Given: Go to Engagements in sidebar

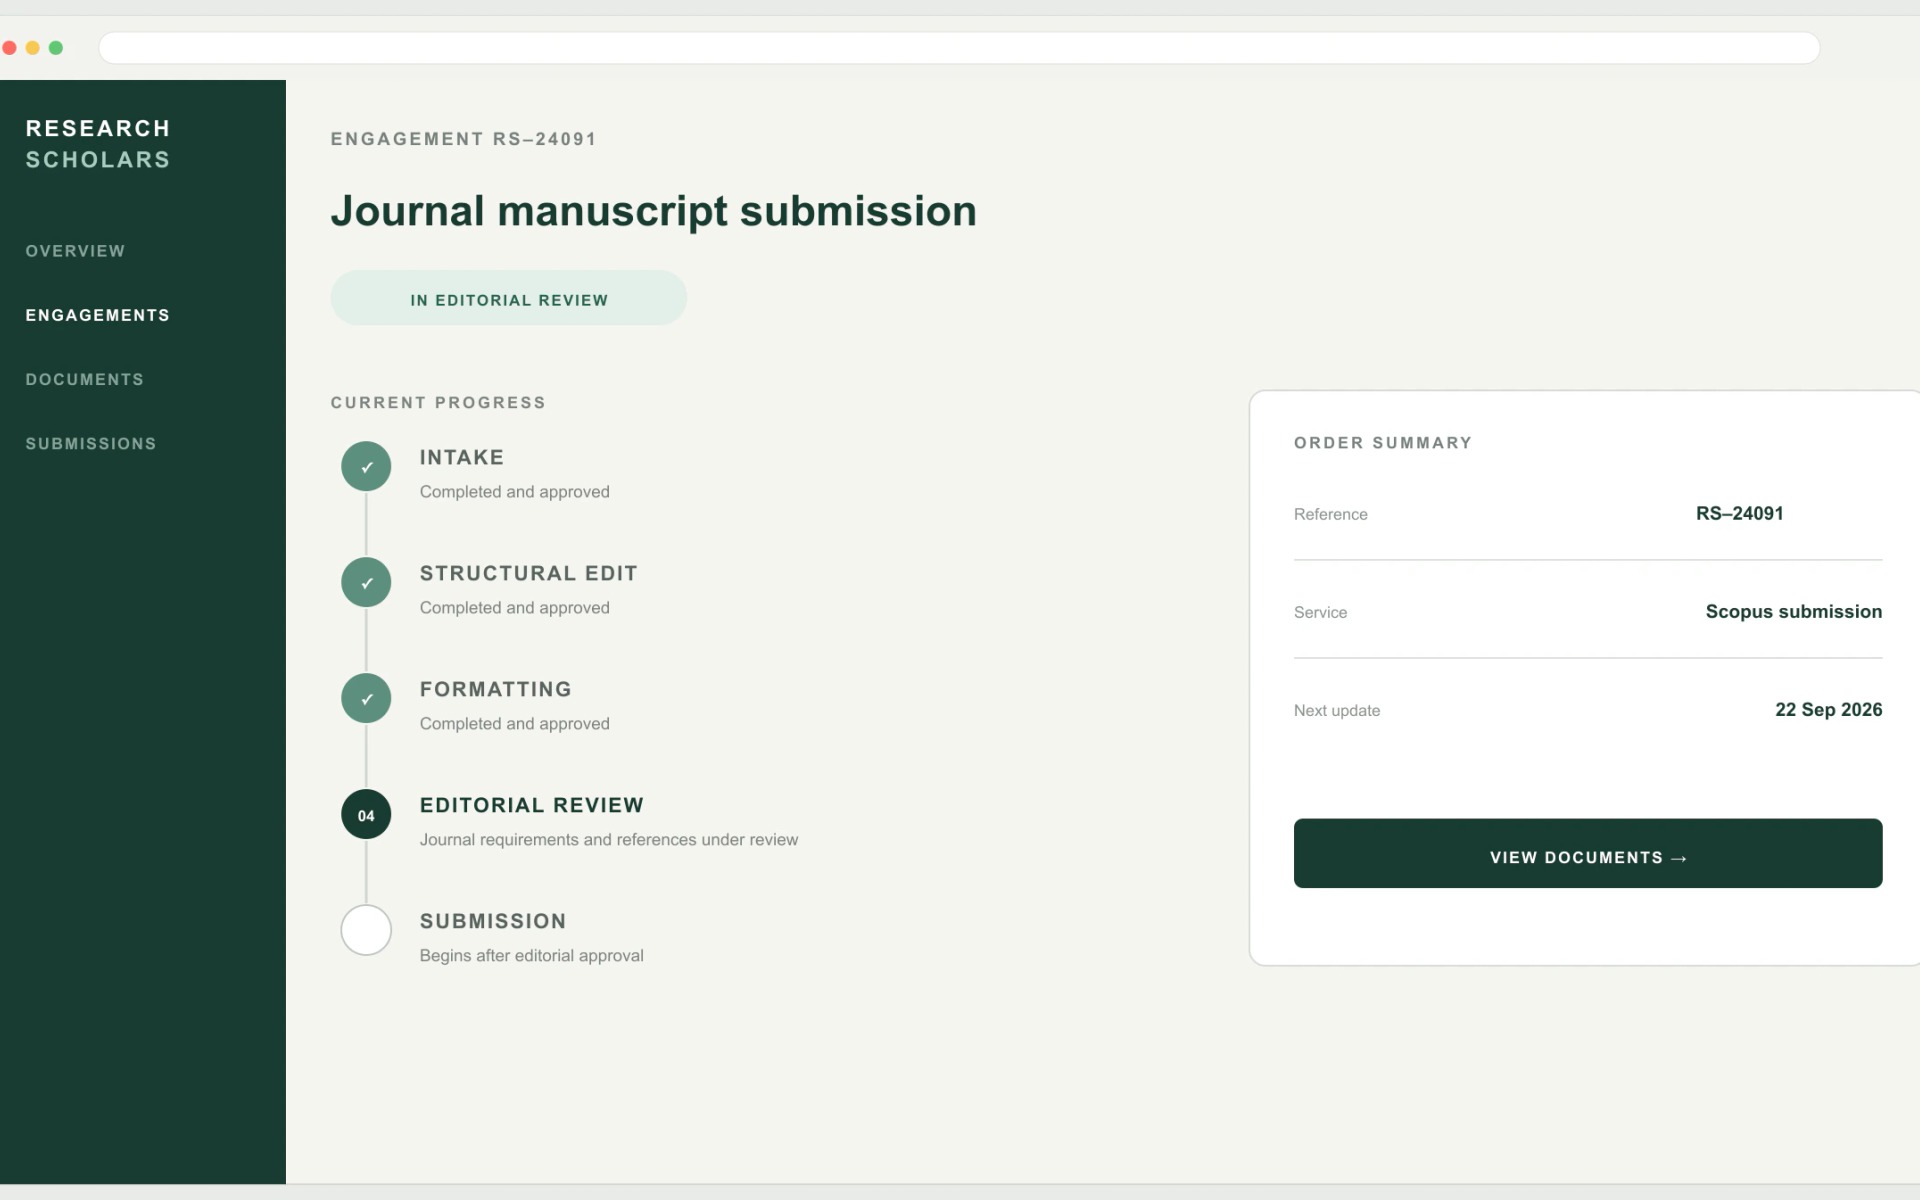Looking at the screenshot, I should coord(98,315).
